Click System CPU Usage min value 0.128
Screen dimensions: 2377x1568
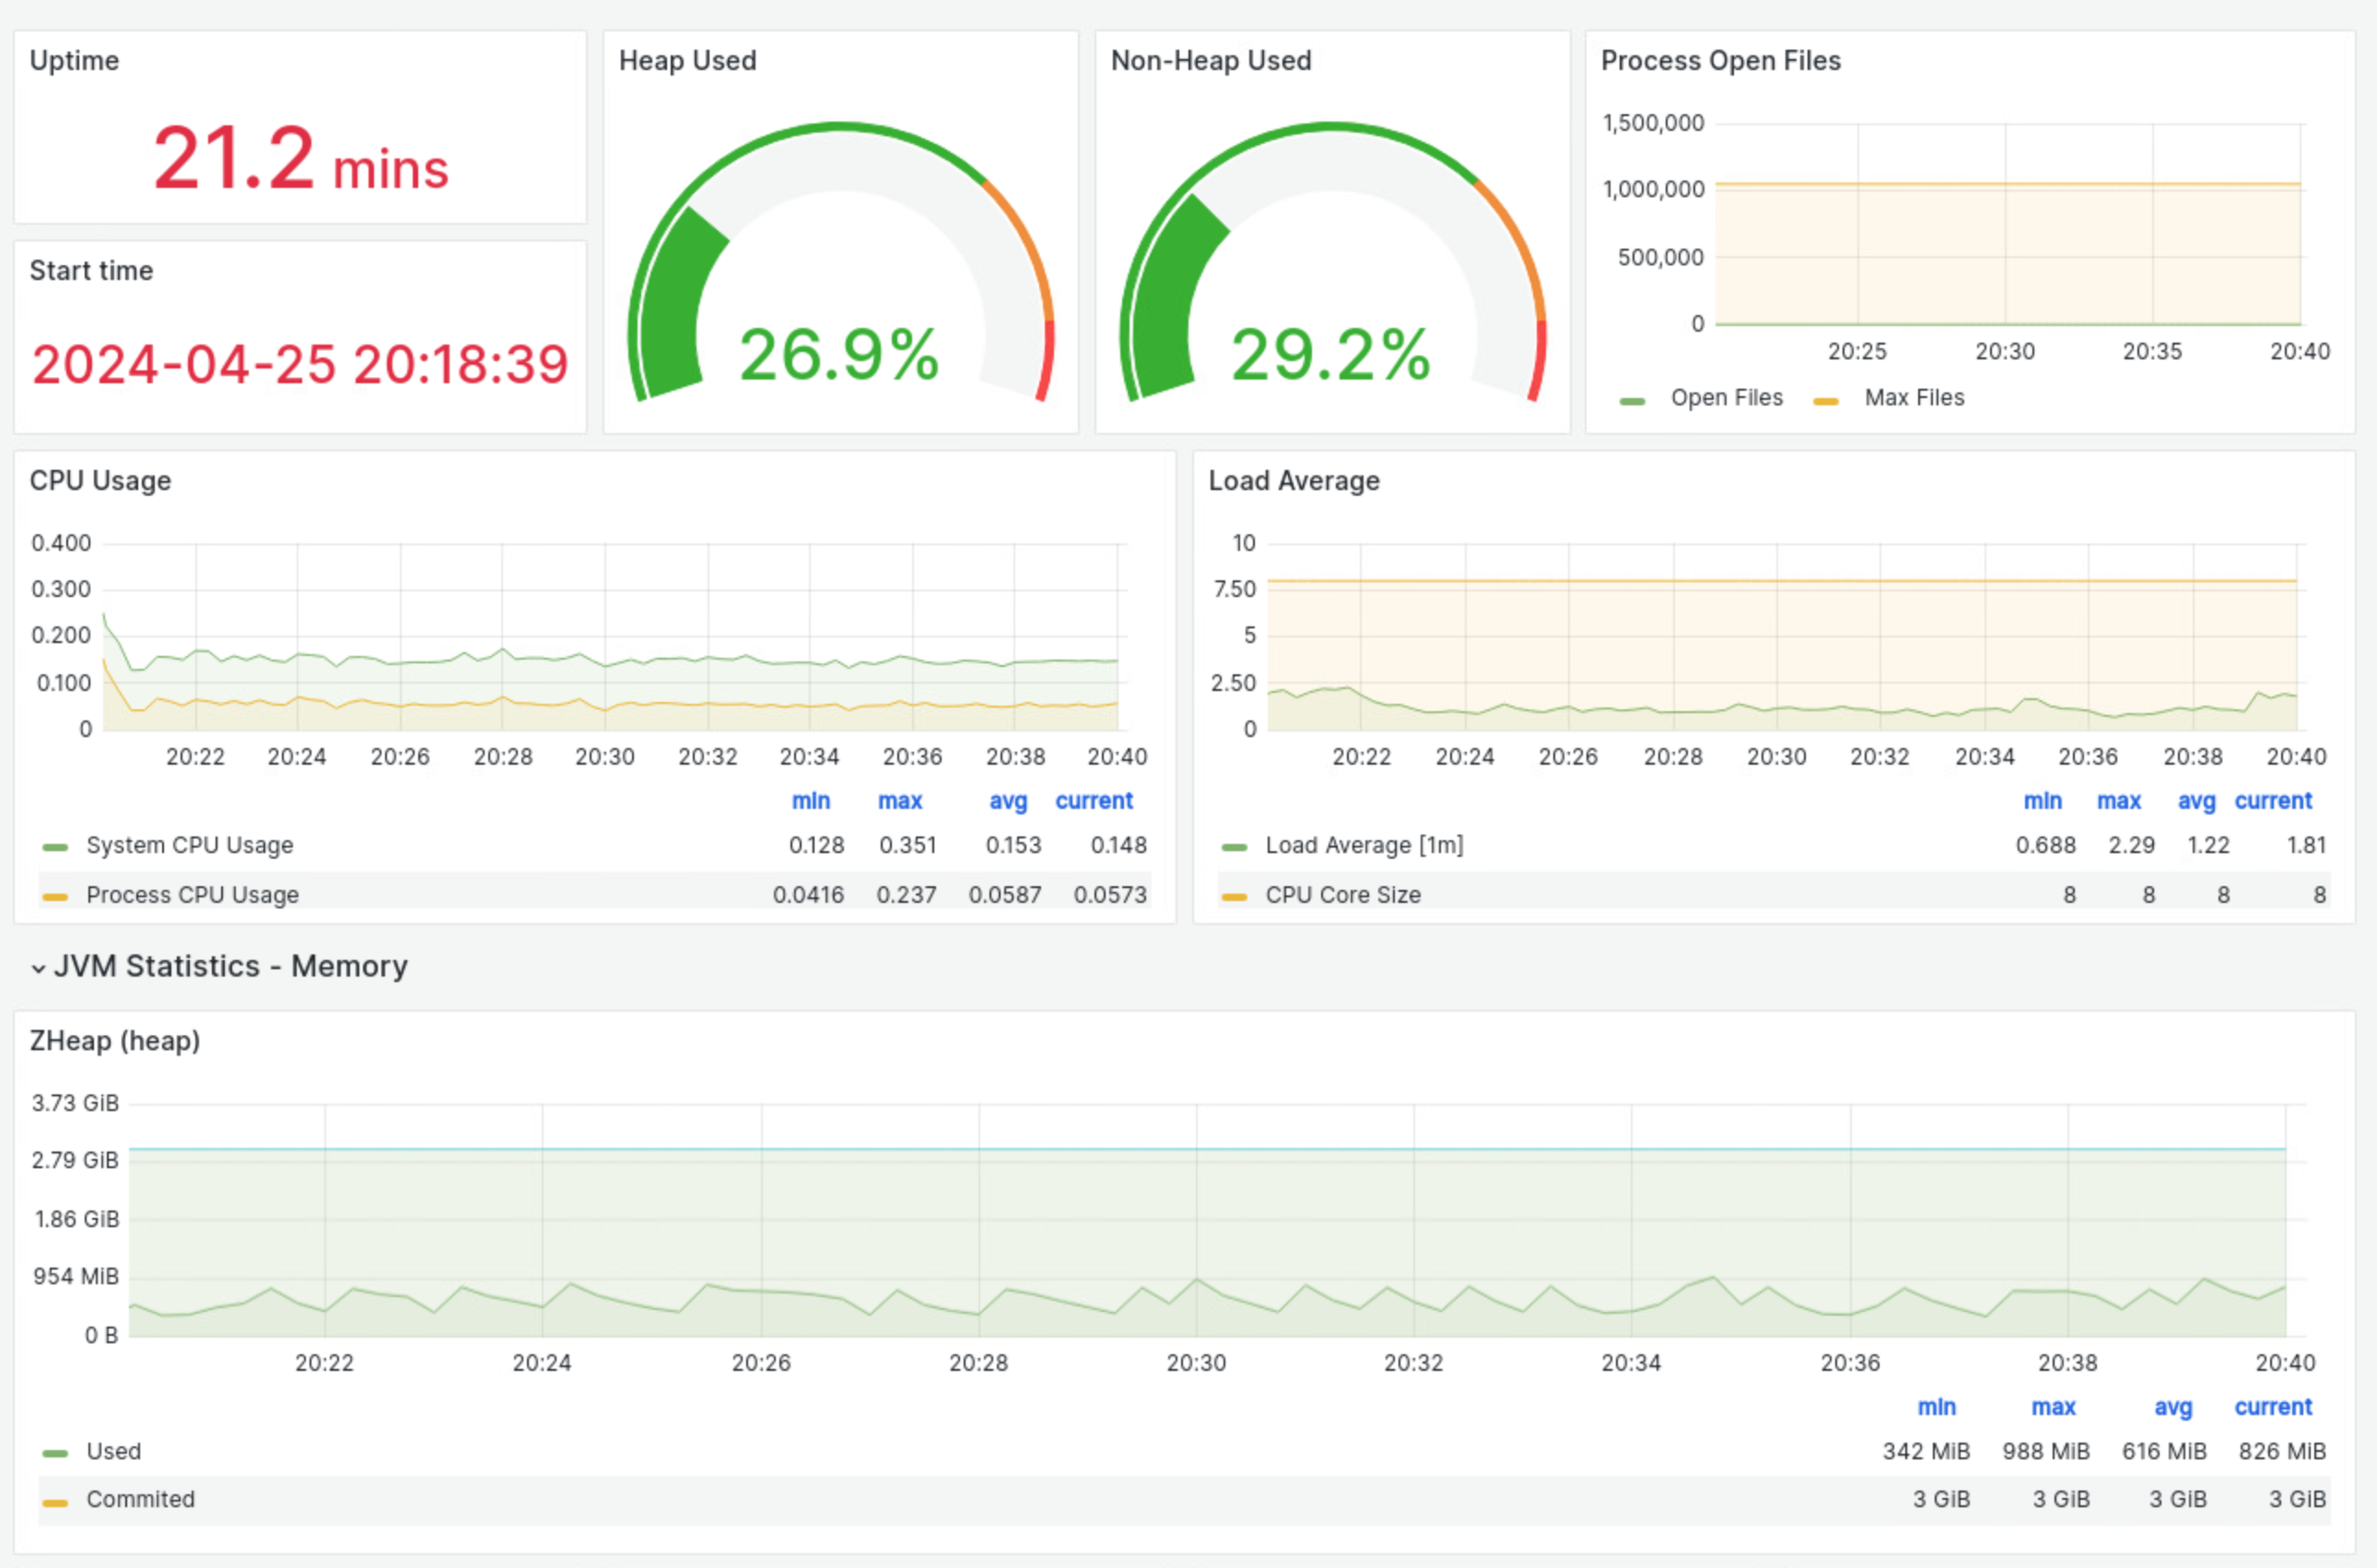(816, 845)
